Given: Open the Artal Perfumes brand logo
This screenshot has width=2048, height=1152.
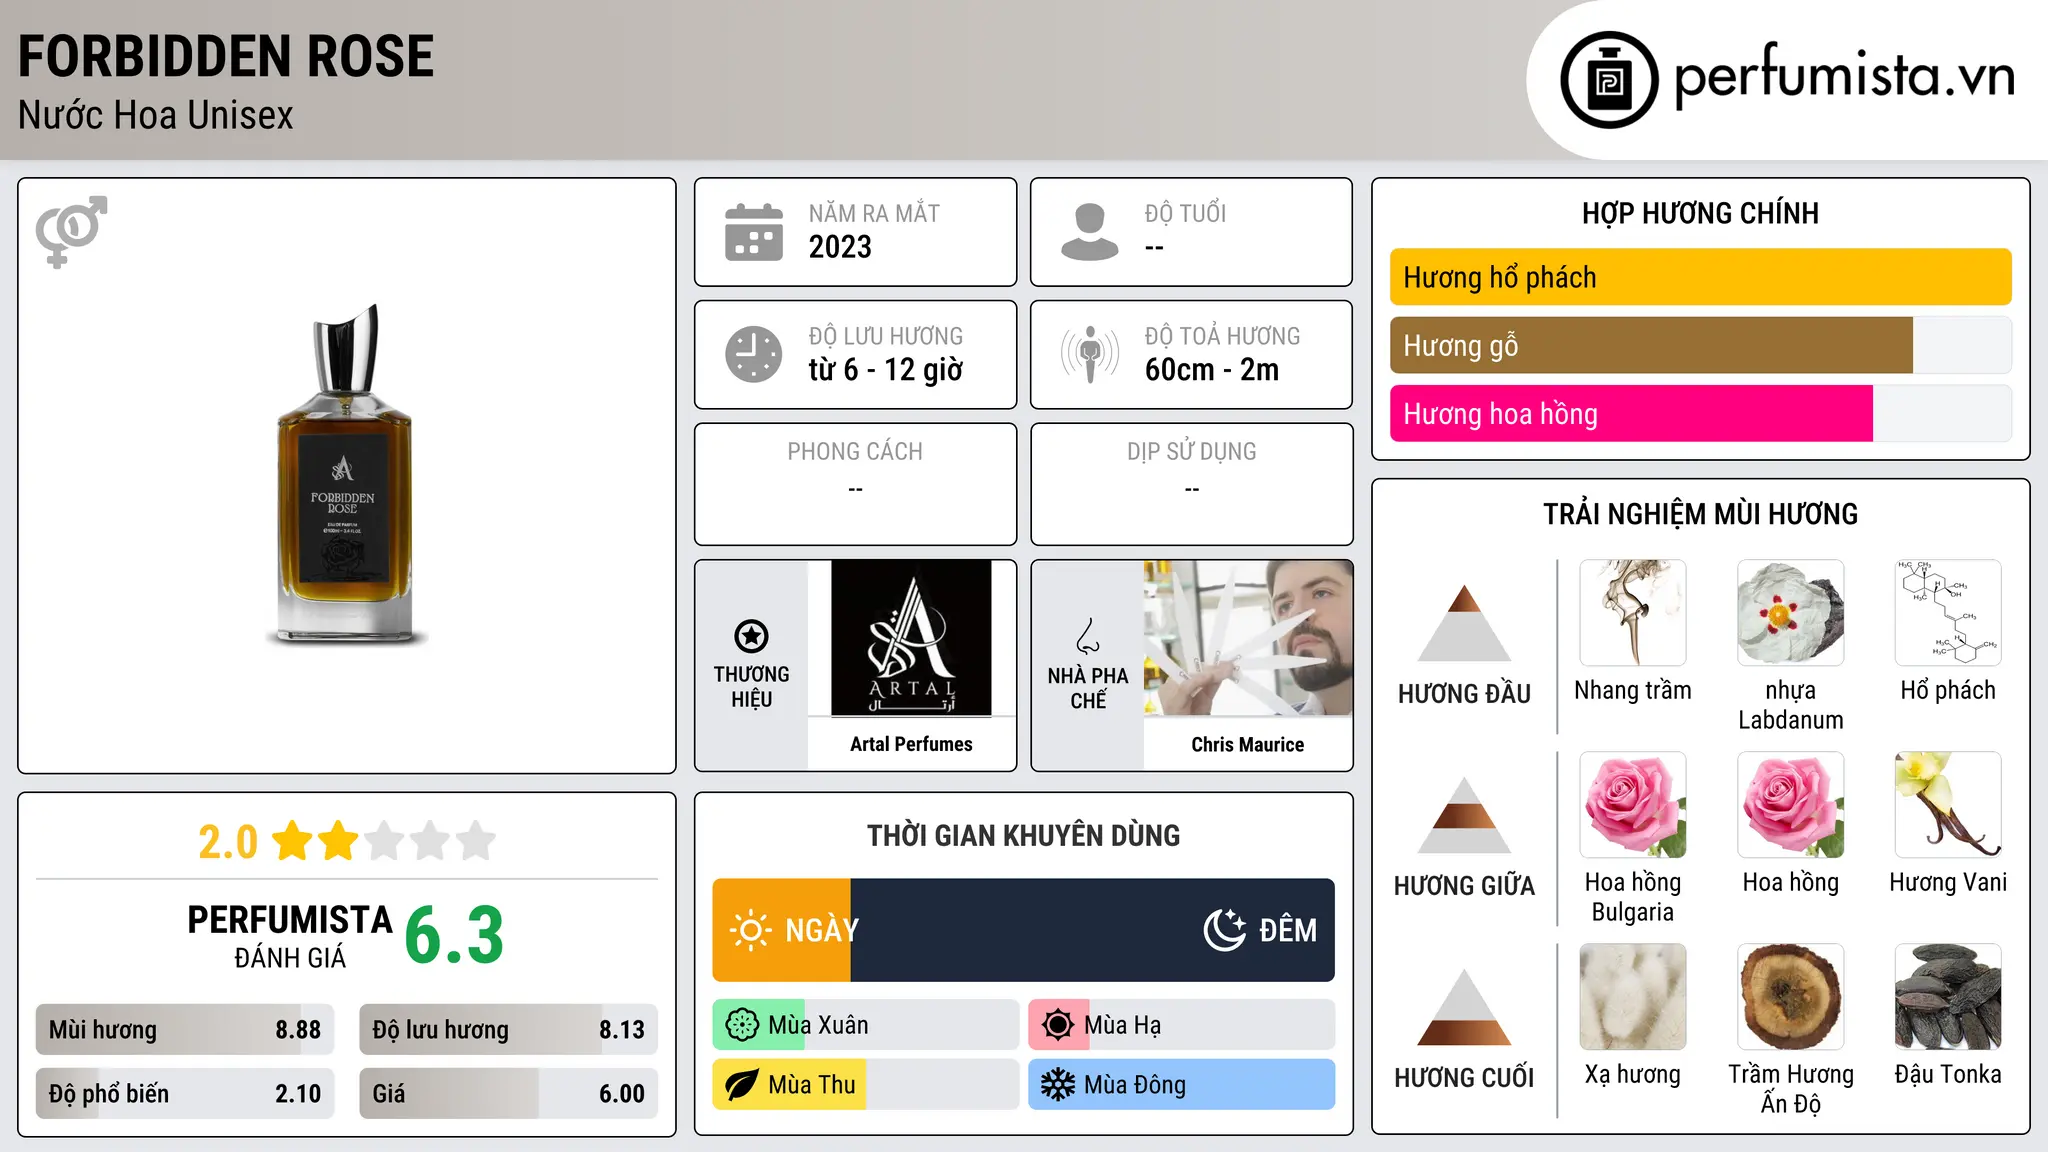Looking at the screenshot, I should point(911,638).
